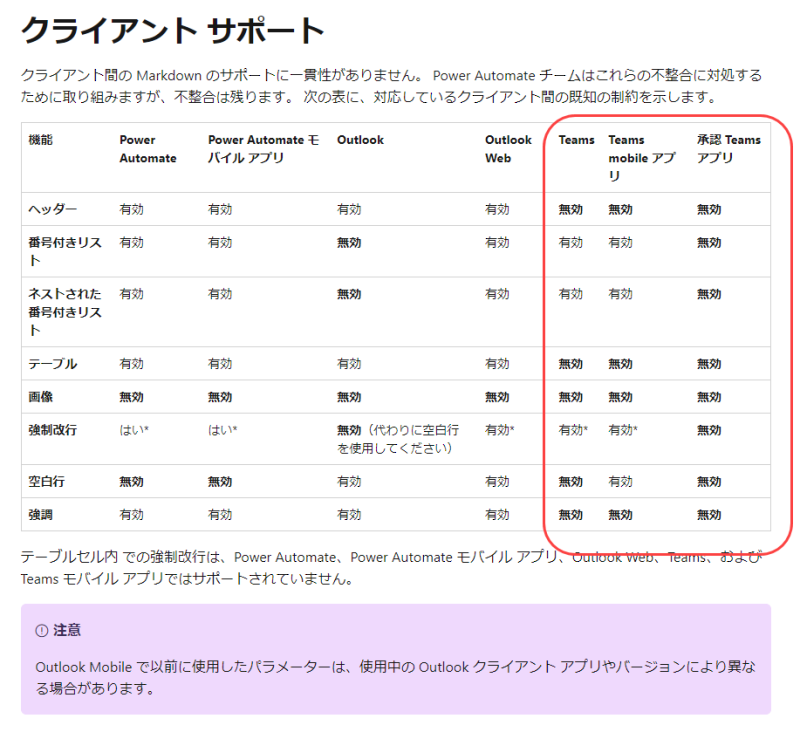This screenshot has height=739, width=800.
Task: Click the Outlook Mobile note paragraph
Action: 395,678
